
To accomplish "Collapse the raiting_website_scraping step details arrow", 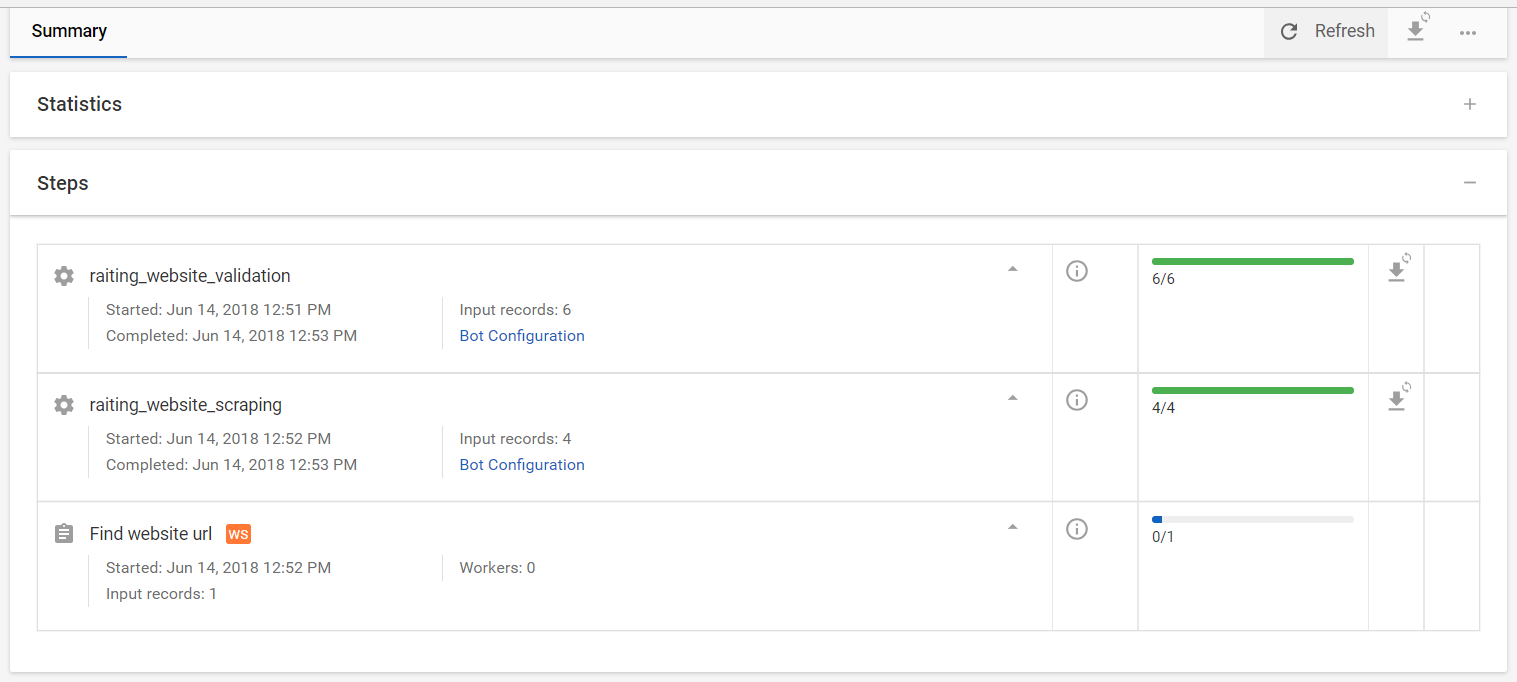I will (1012, 398).
